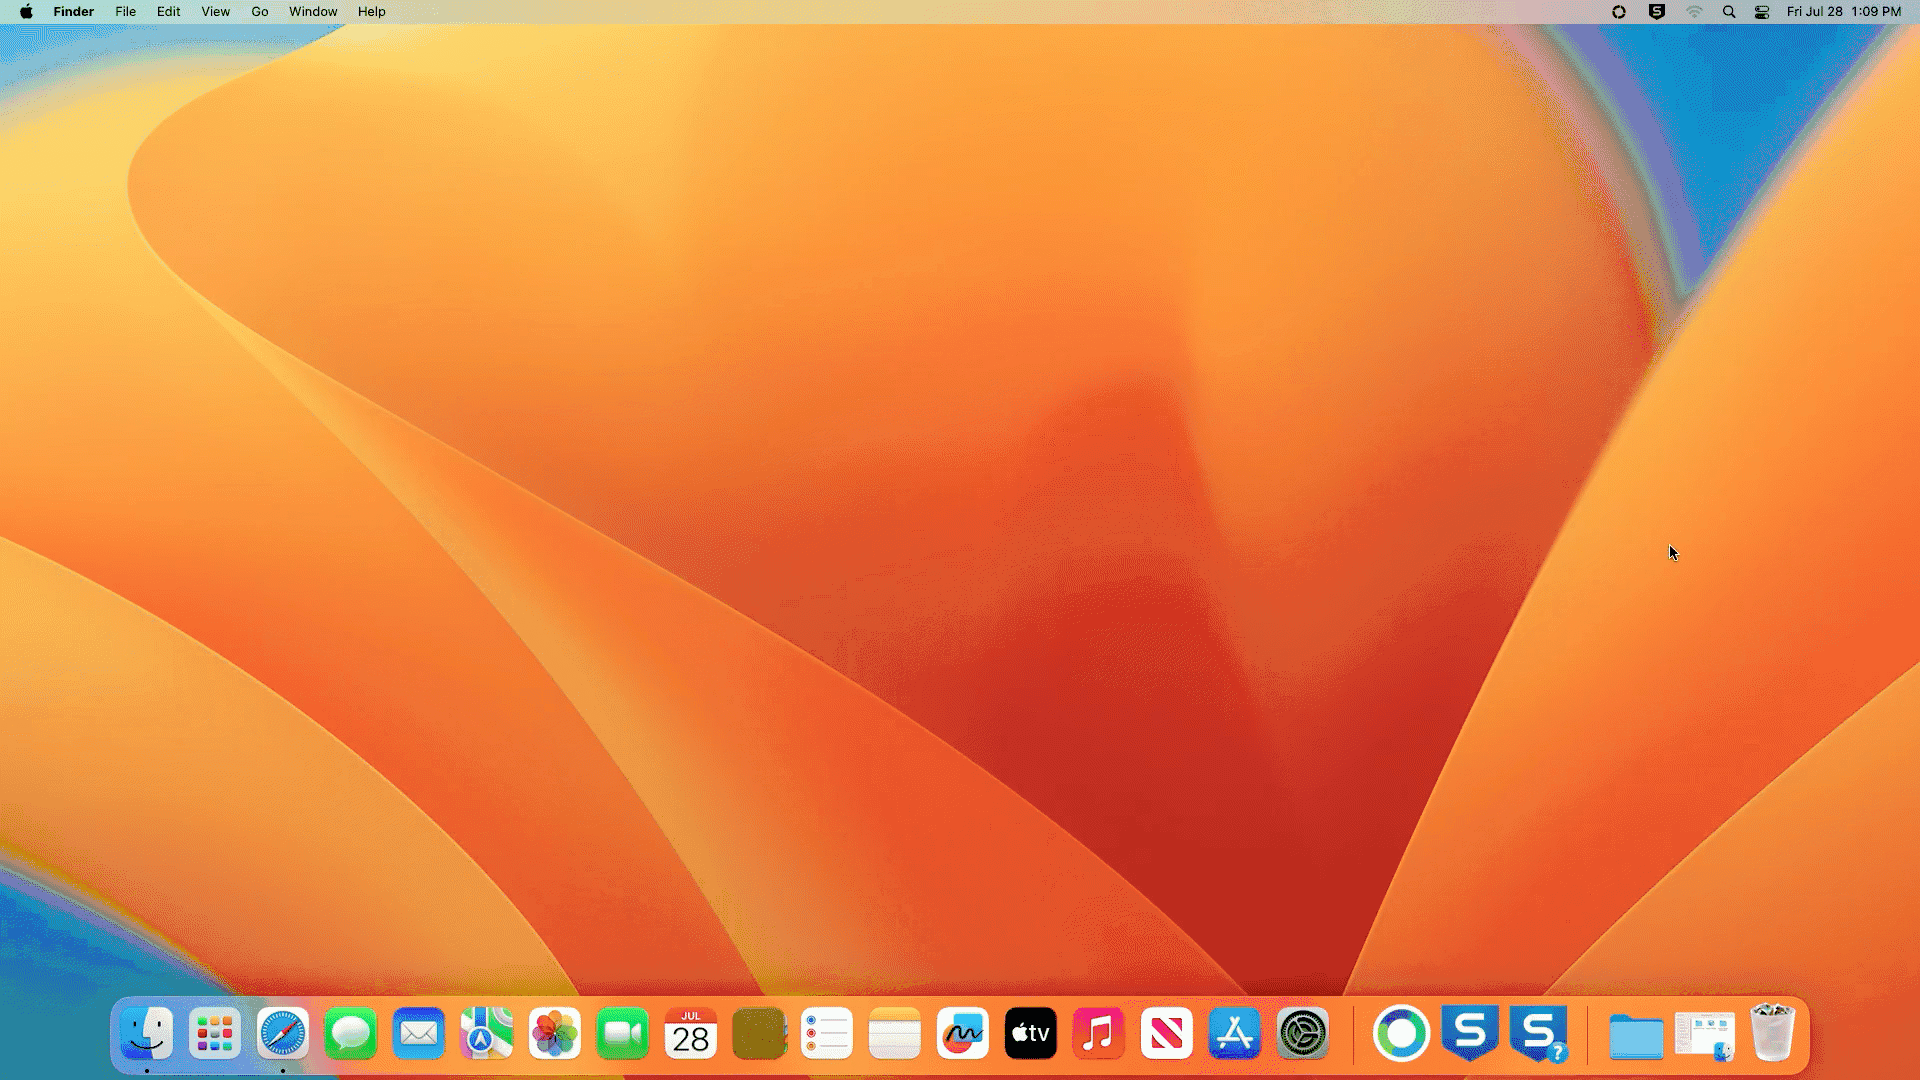Open the View menu
Image resolution: width=1920 pixels, height=1080 pixels.
tap(215, 12)
